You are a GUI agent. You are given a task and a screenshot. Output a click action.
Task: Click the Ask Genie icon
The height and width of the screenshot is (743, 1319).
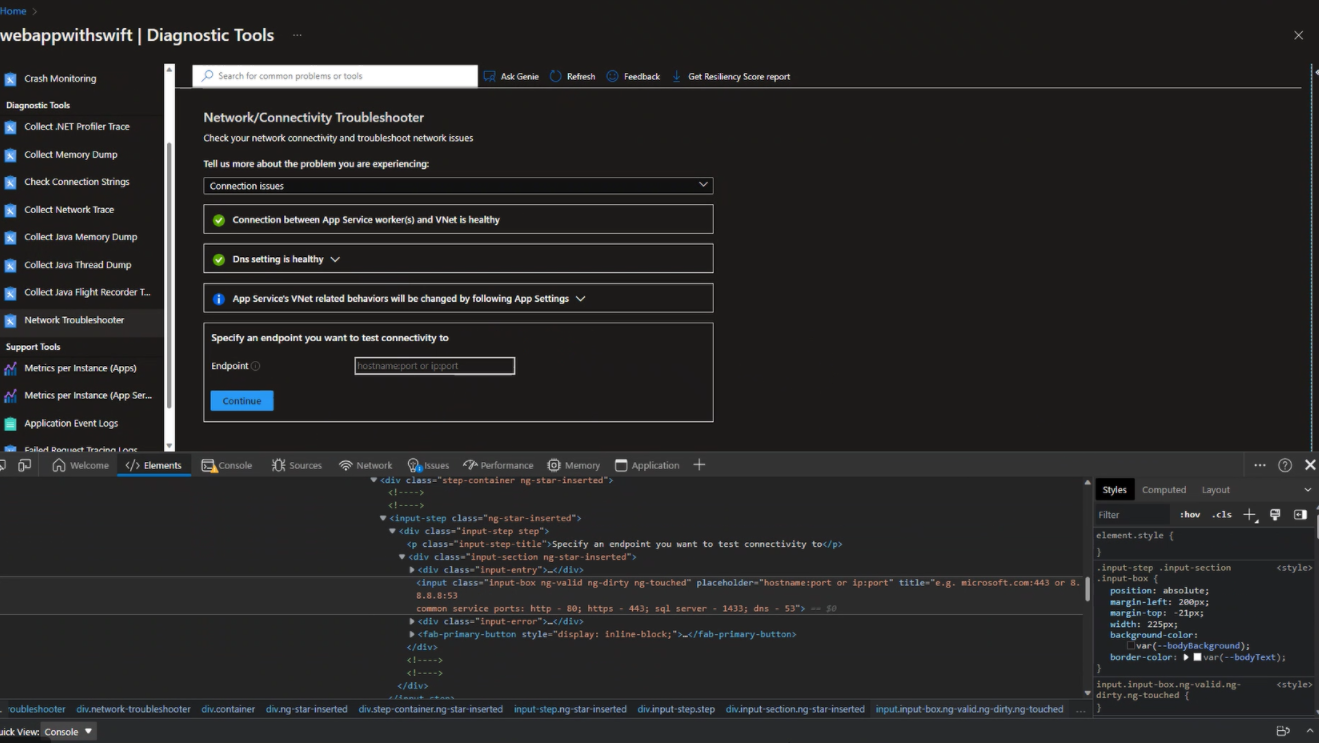pos(489,76)
